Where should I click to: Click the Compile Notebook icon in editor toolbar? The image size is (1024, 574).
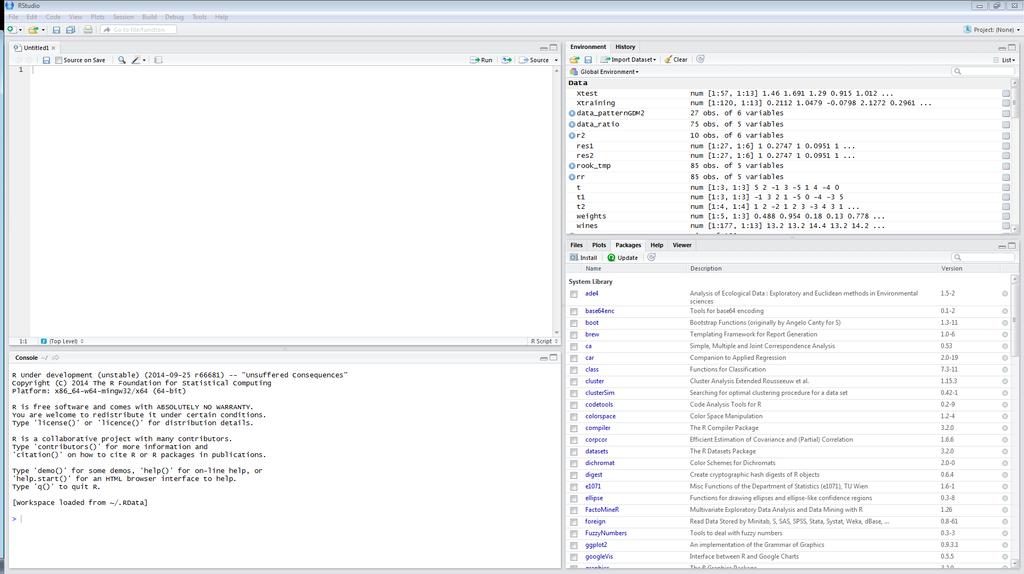(158, 60)
